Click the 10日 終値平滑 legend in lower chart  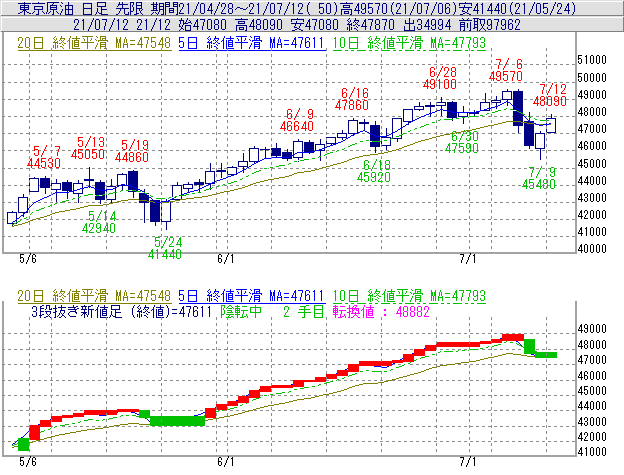409,296
